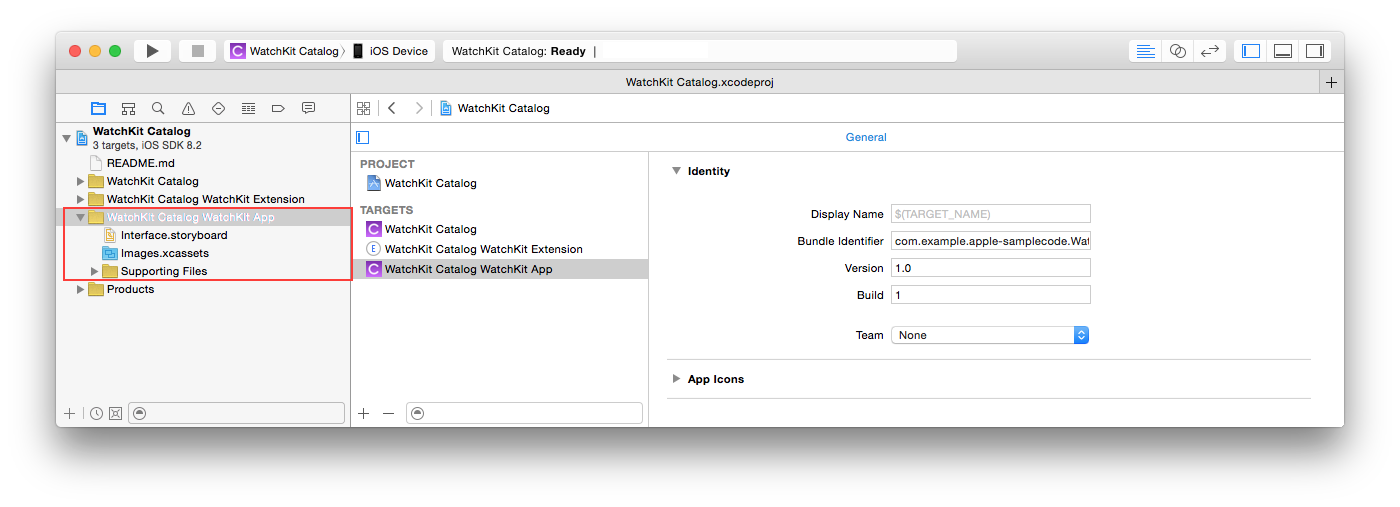
Task: Edit the Version field
Action: pos(990,268)
